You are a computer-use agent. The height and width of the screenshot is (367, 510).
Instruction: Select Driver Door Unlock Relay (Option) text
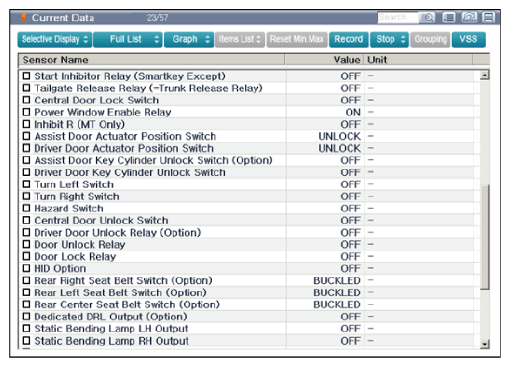click(118, 232)
